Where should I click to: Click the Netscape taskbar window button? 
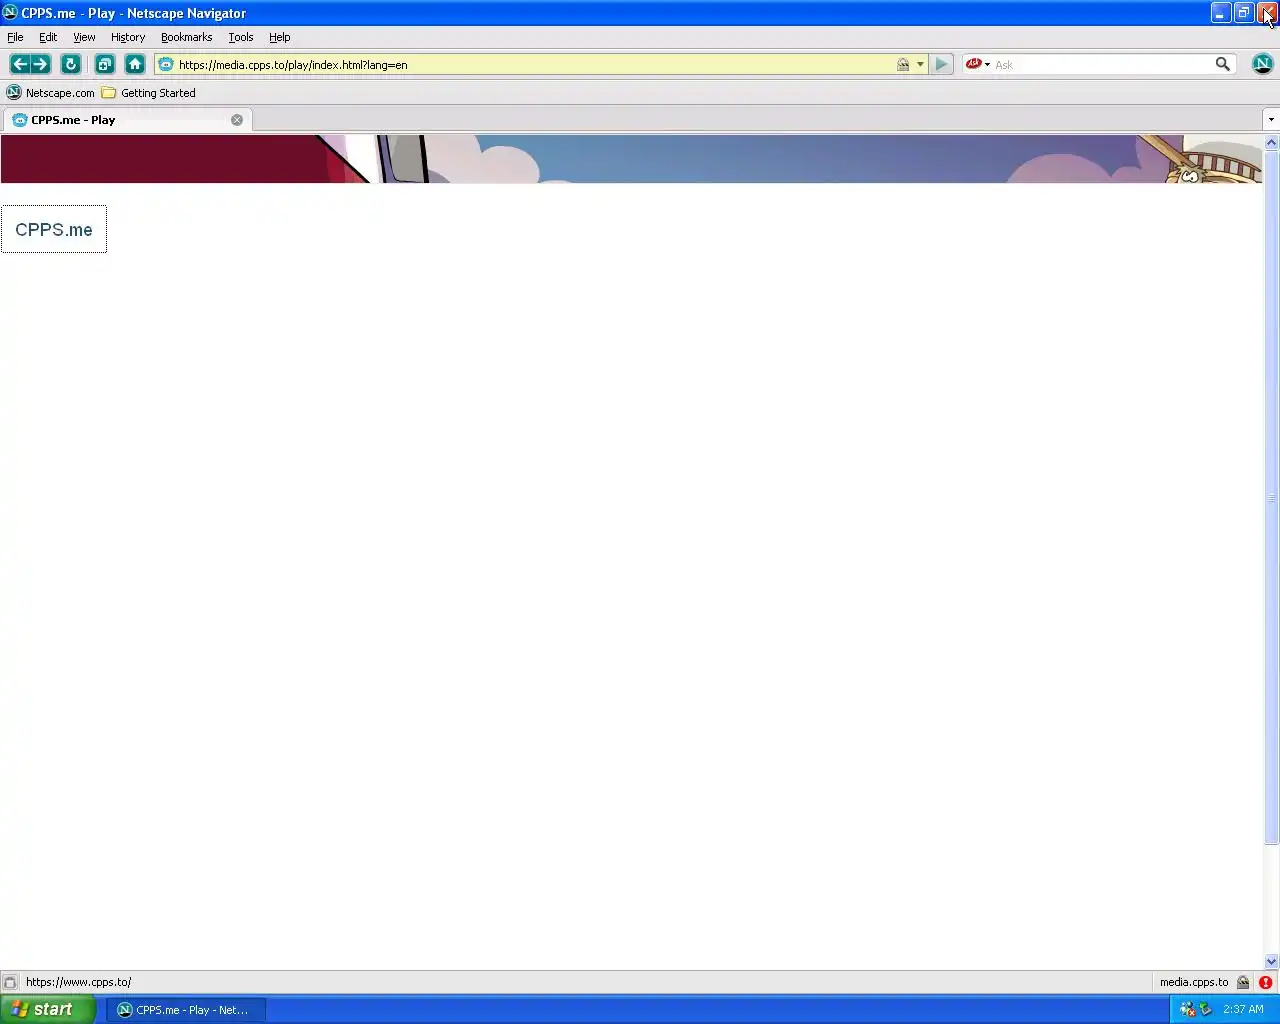point(185,1010)
